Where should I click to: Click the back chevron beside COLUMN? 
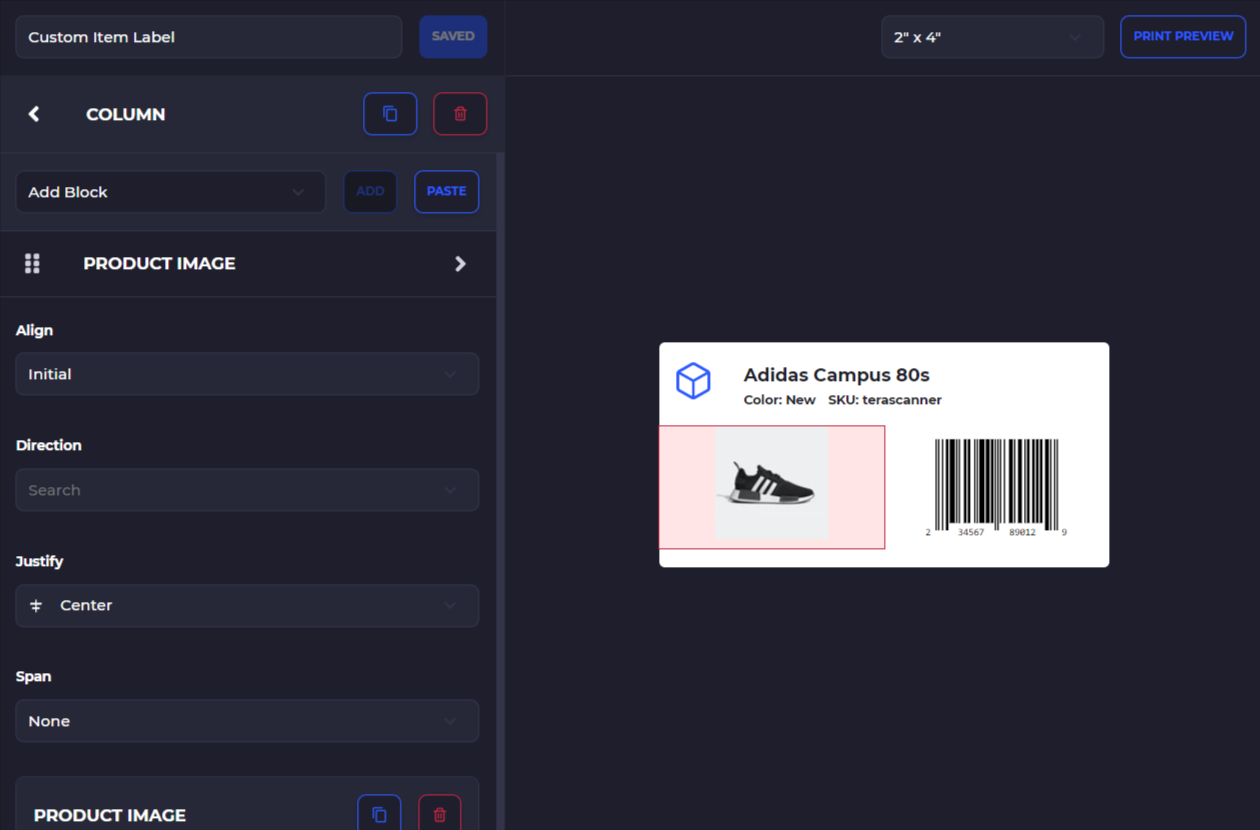[33, 114]
